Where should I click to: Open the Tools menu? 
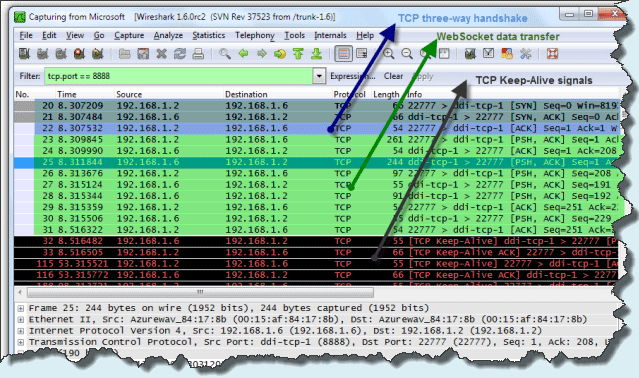pos(295,35)
